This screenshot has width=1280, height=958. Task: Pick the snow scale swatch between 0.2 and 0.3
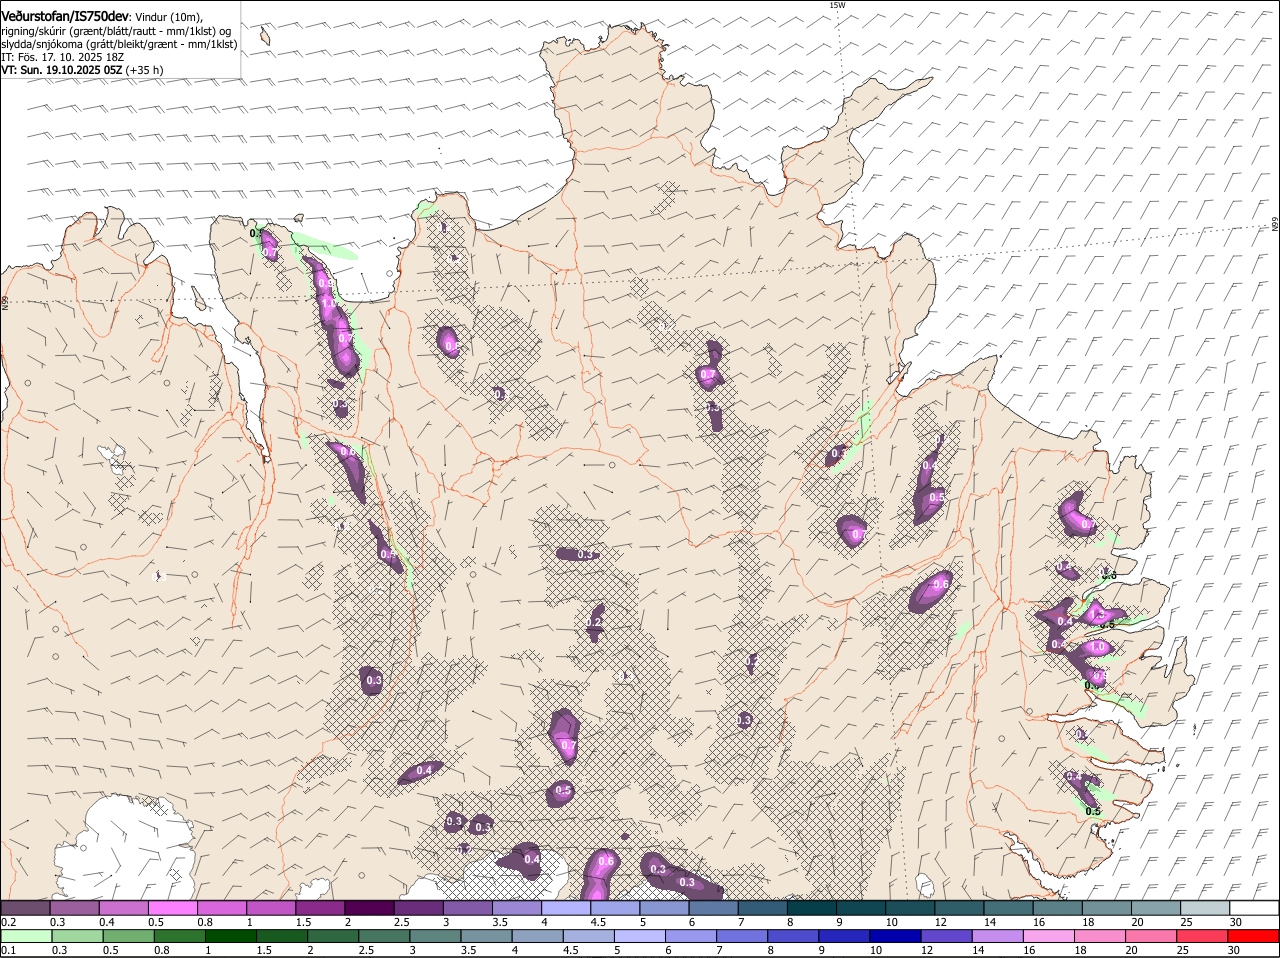point(25,908)
